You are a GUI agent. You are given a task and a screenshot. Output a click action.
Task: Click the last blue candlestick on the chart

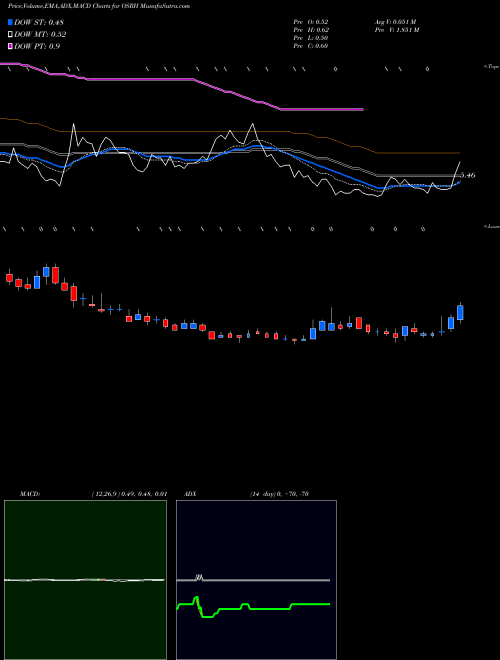(x=460, y=313)
